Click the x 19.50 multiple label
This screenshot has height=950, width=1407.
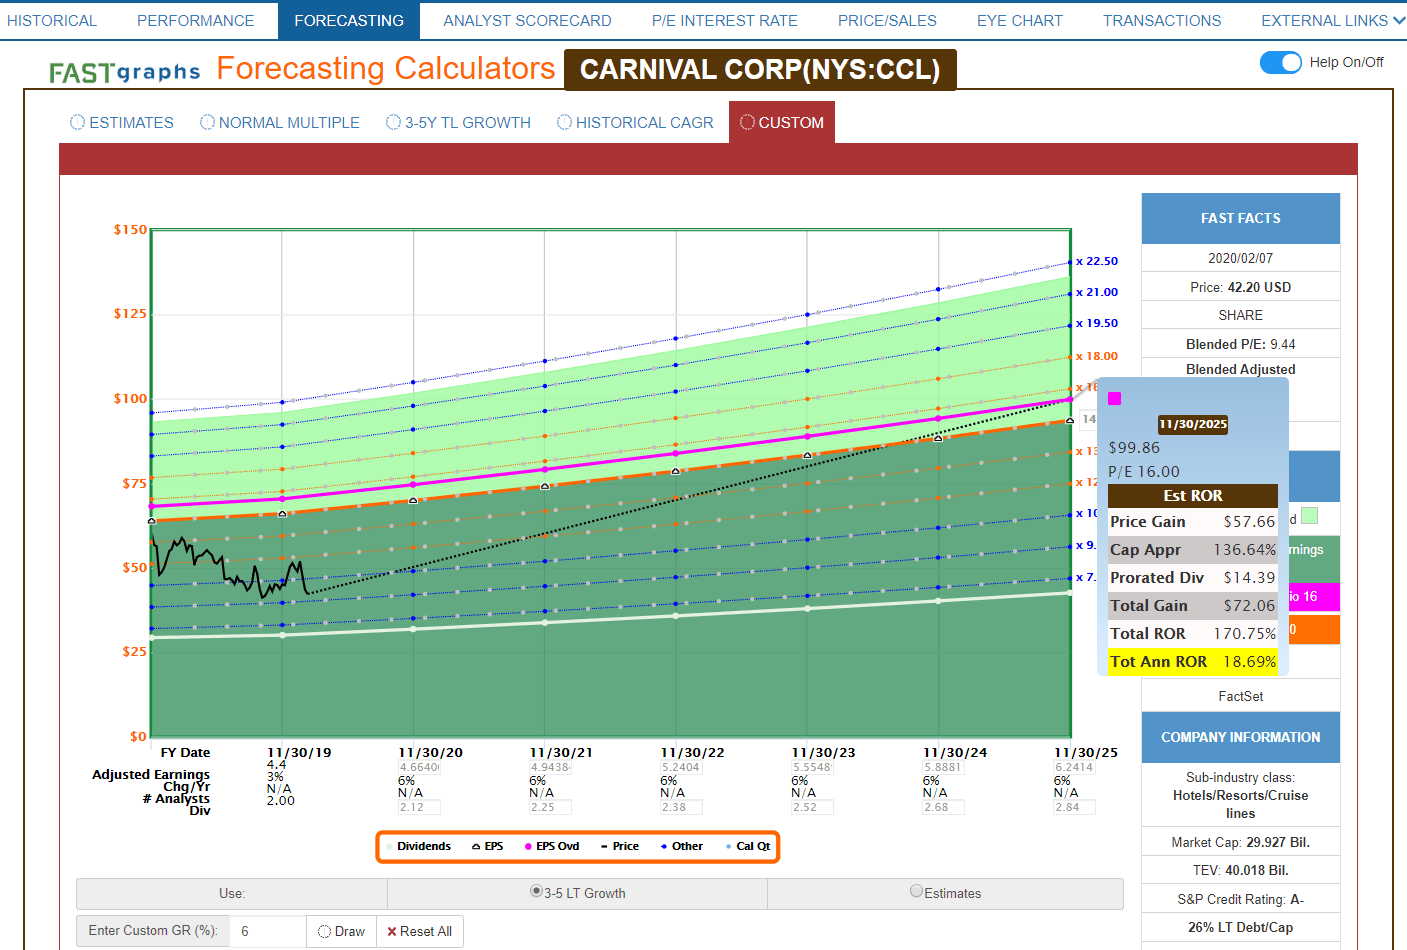pos(1097,323)
